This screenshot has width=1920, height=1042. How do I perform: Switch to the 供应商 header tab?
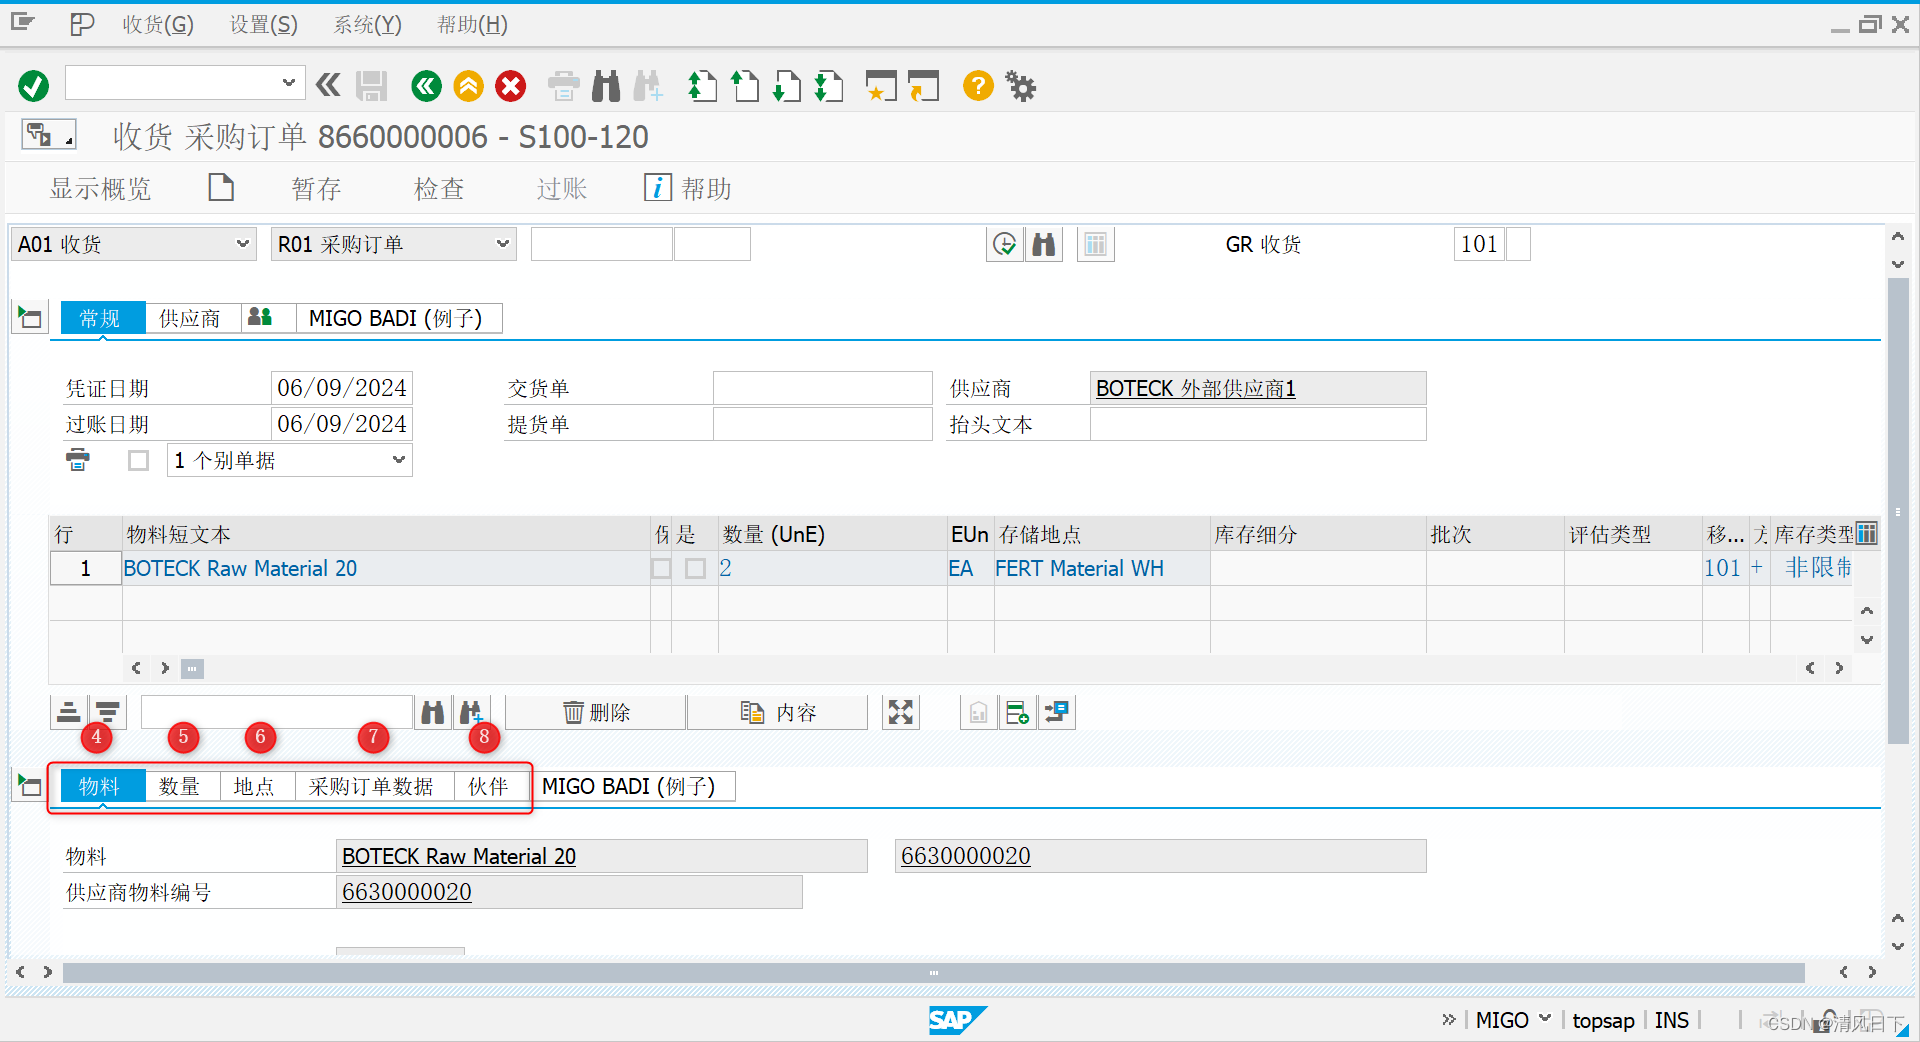point(190,318)
